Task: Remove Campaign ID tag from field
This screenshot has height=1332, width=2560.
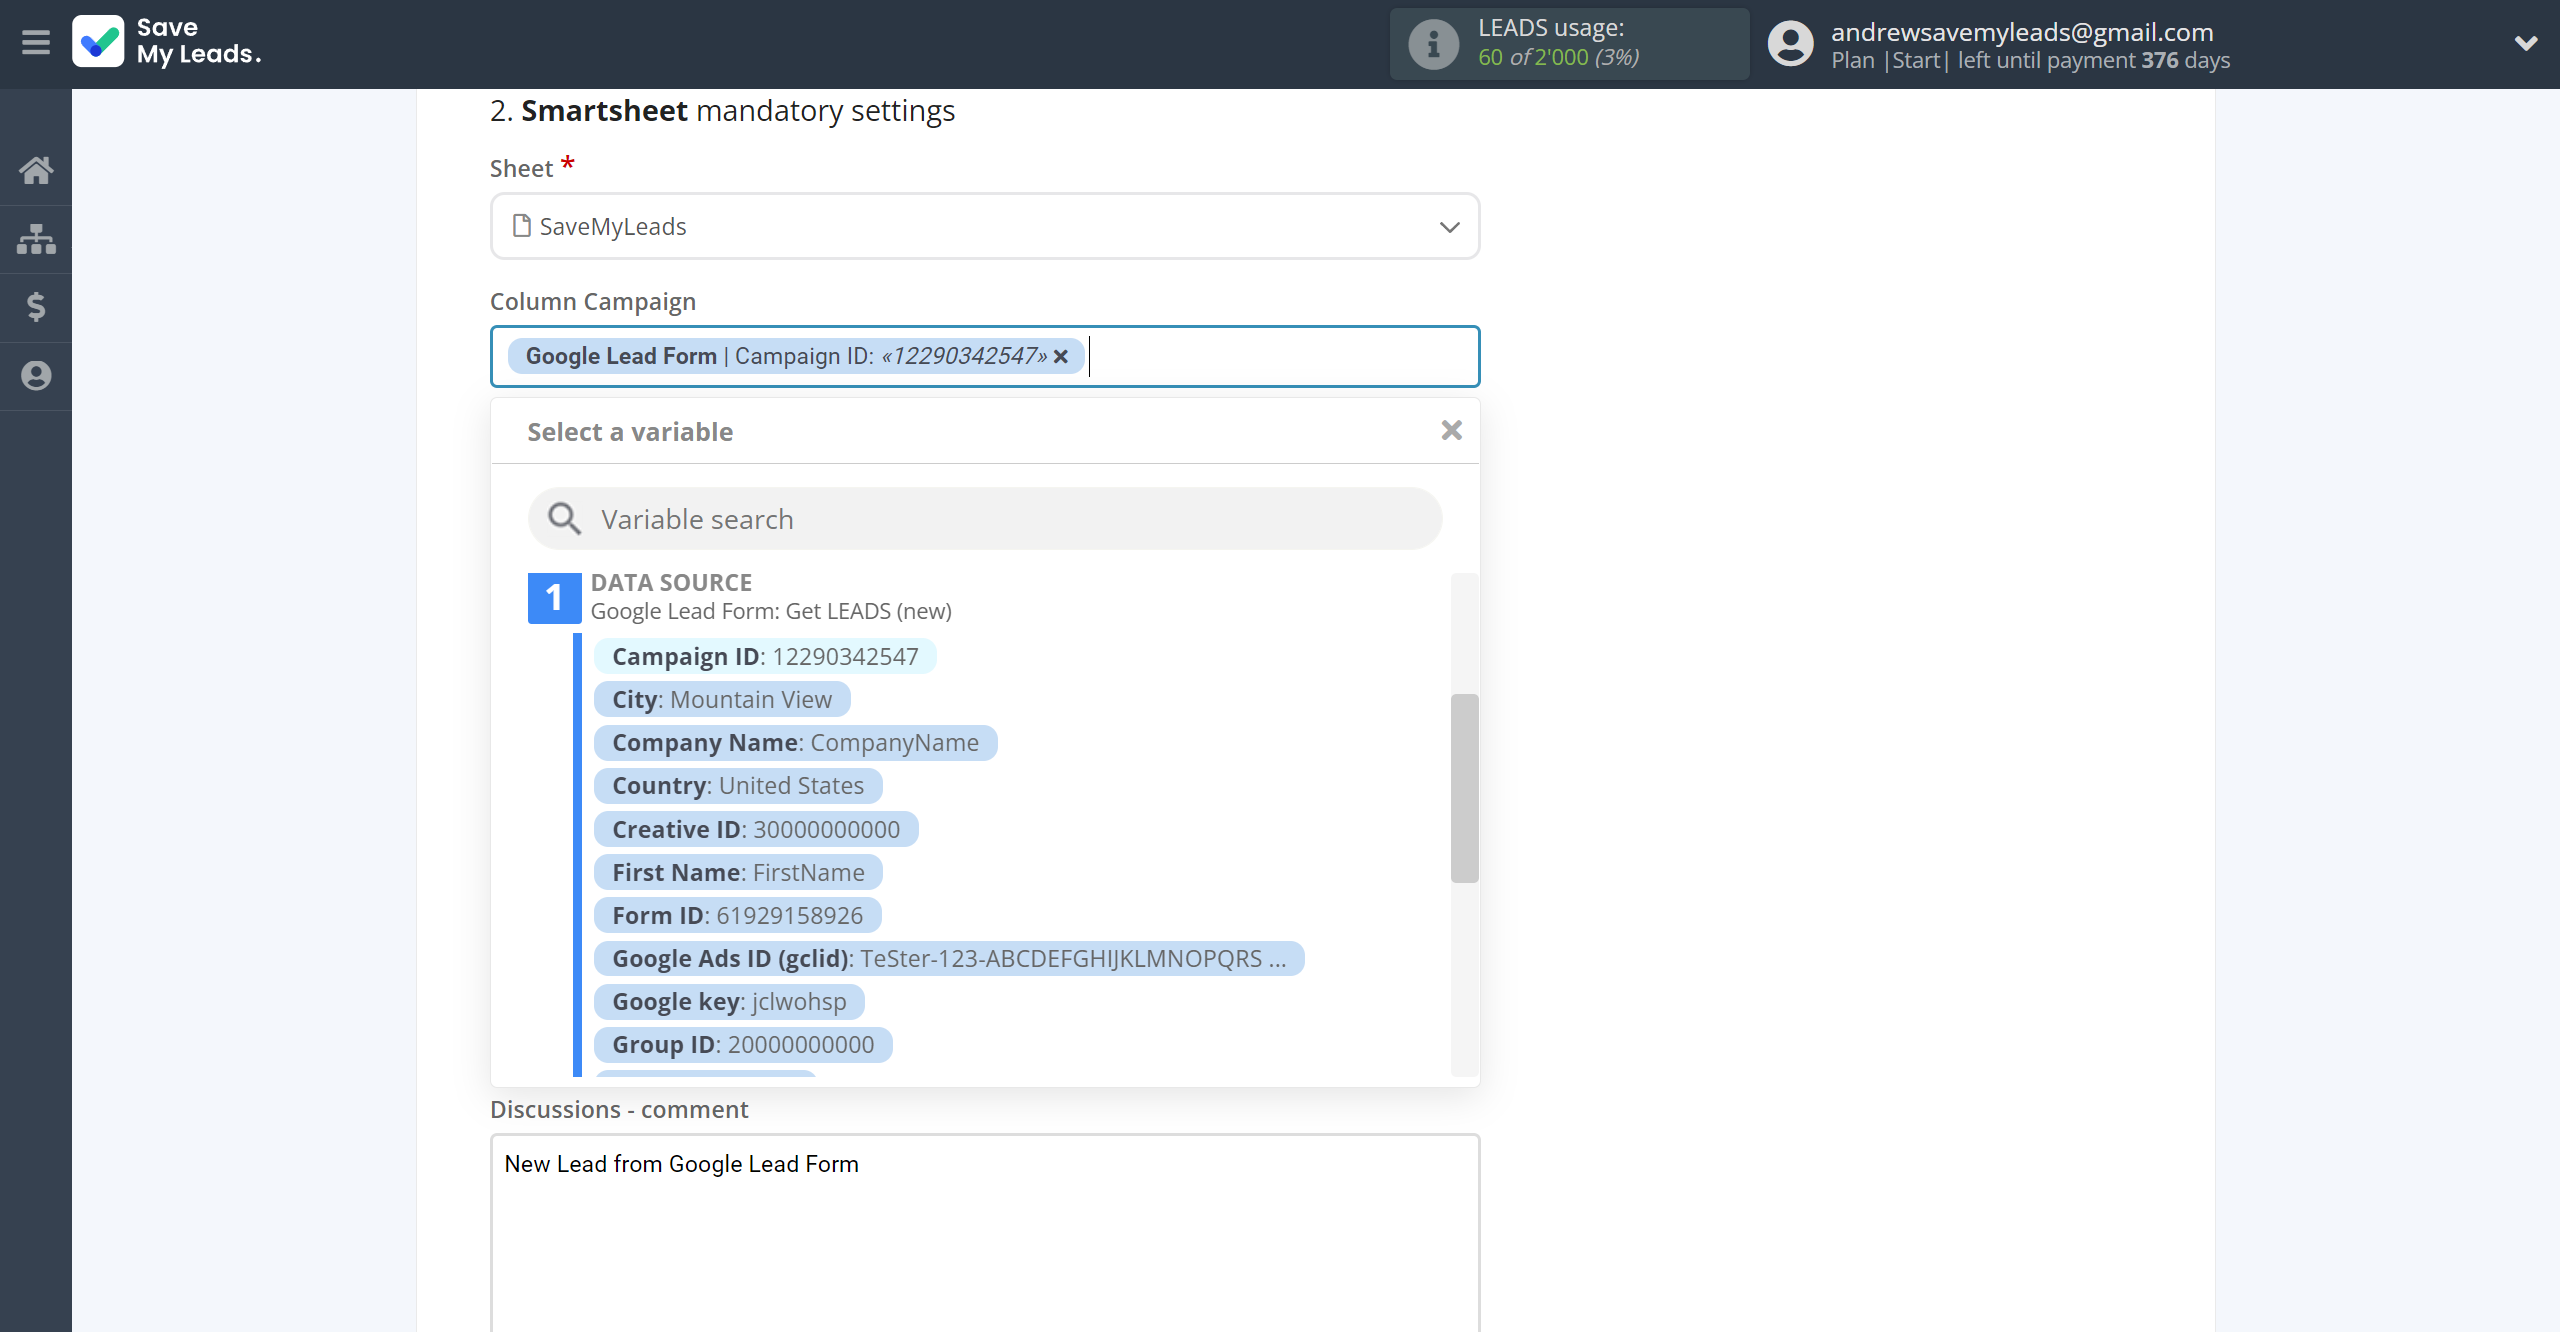Action: (x=1061, y=357)
